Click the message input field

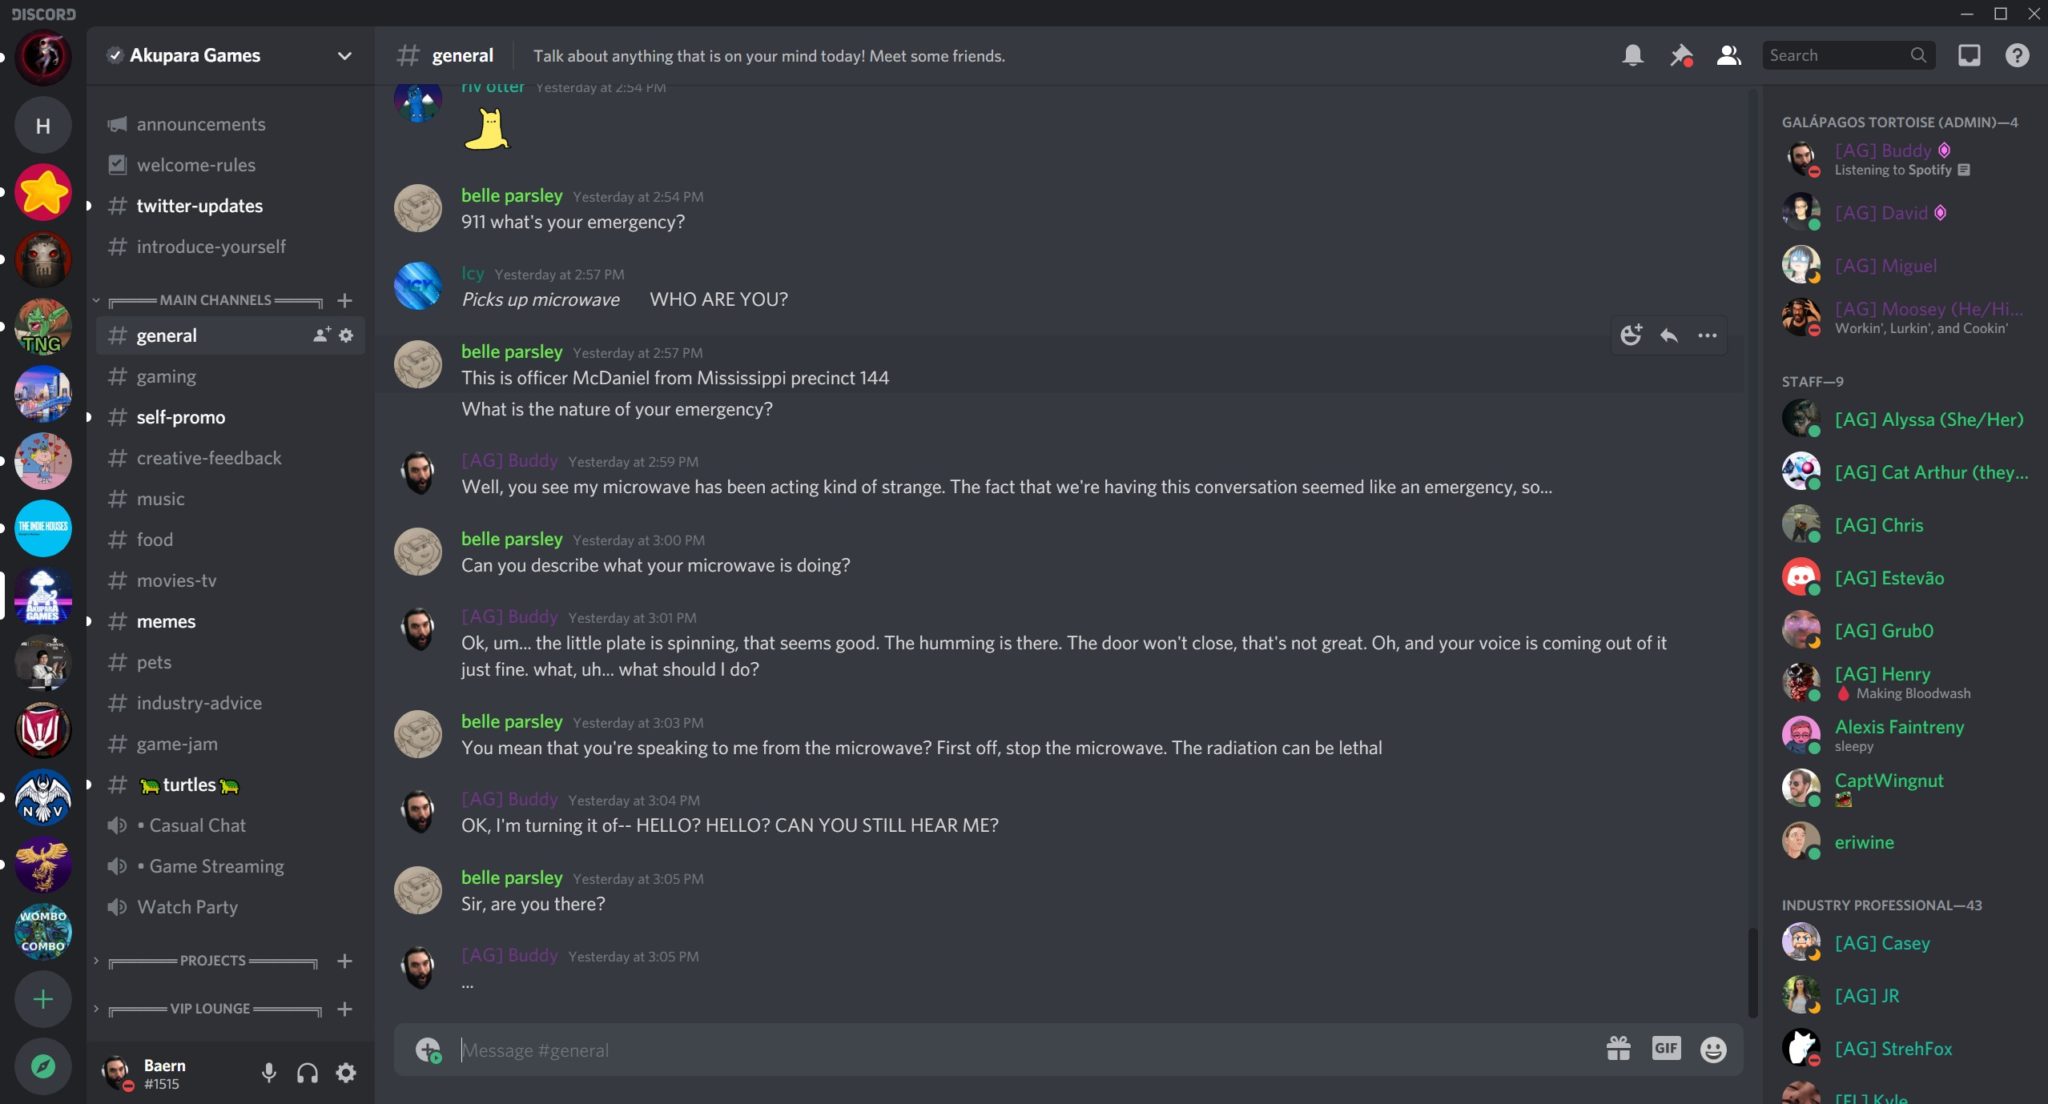1027,1048
